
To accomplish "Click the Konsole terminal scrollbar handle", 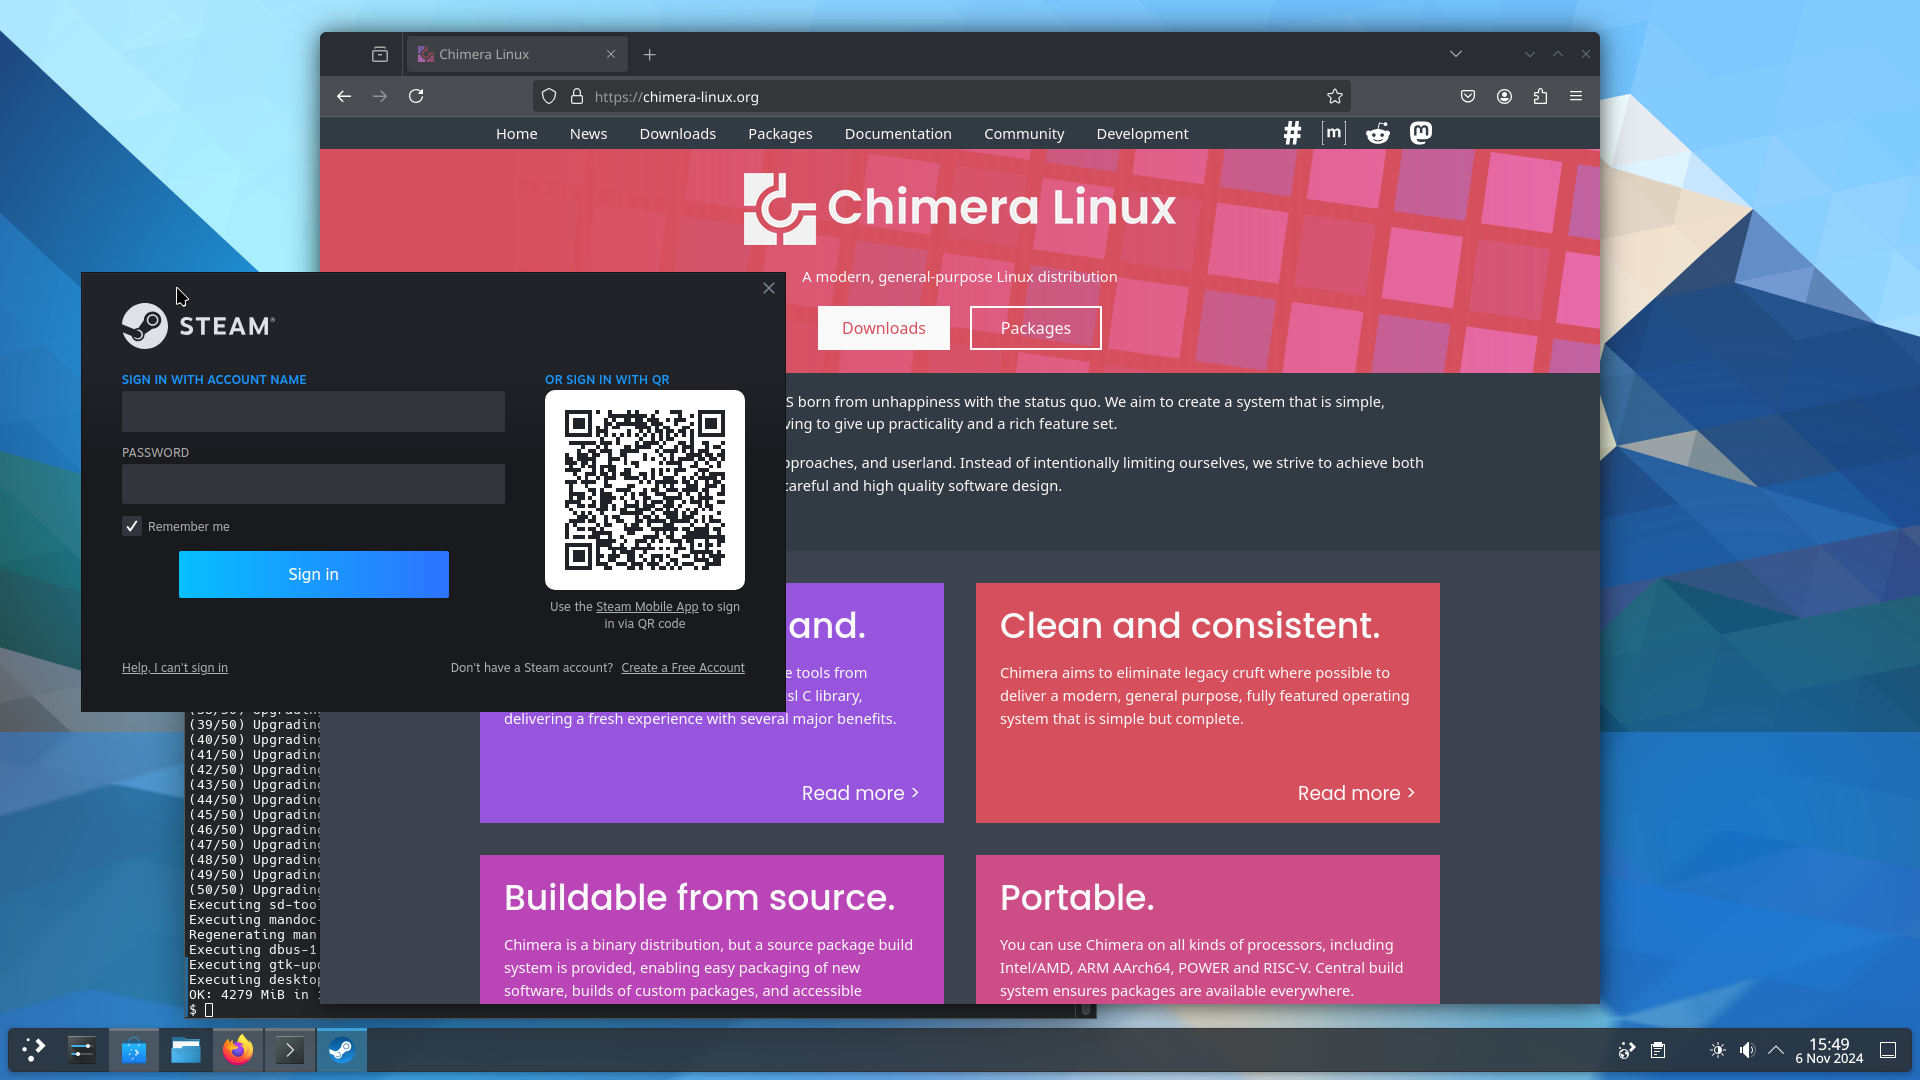I will click(1086, 1010).
